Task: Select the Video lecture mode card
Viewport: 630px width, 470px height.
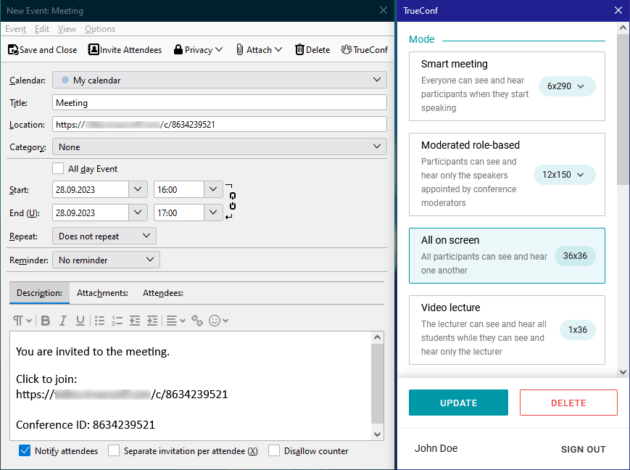Action: point(507,330)
